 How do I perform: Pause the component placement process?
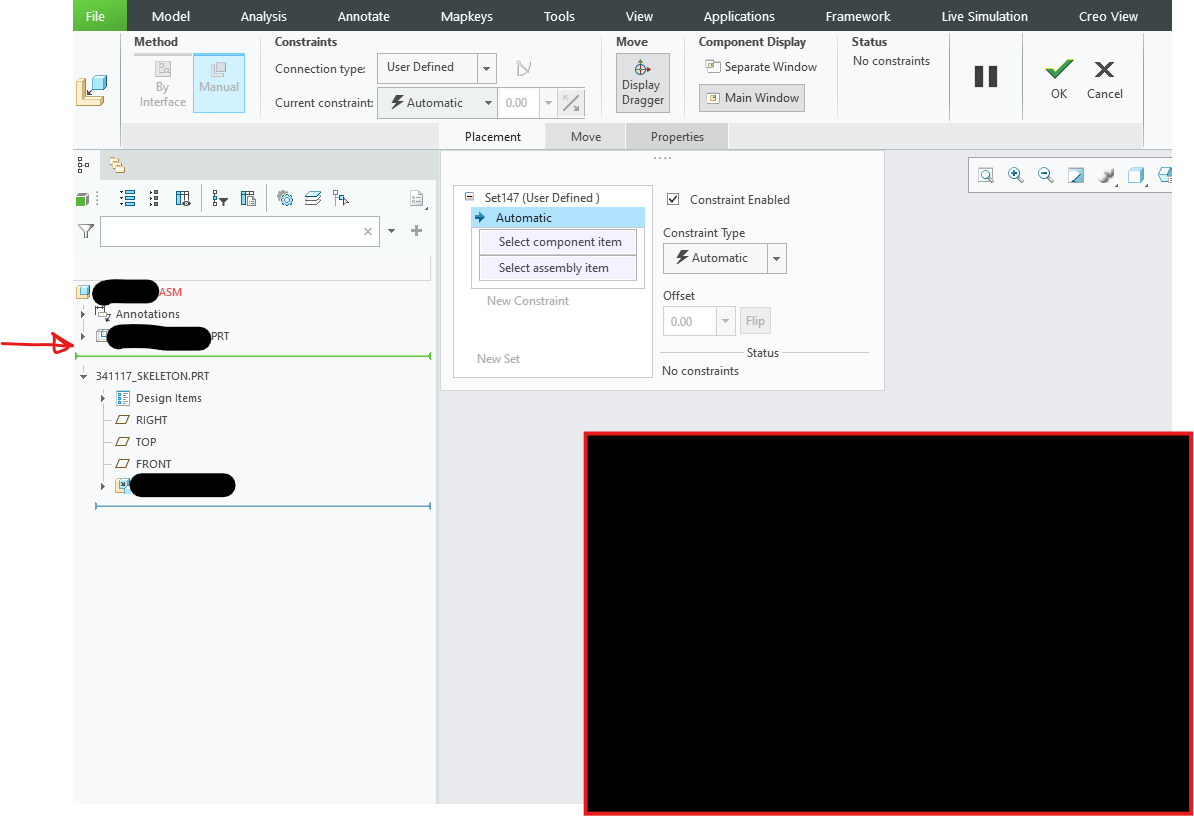[x=985, y=76]
